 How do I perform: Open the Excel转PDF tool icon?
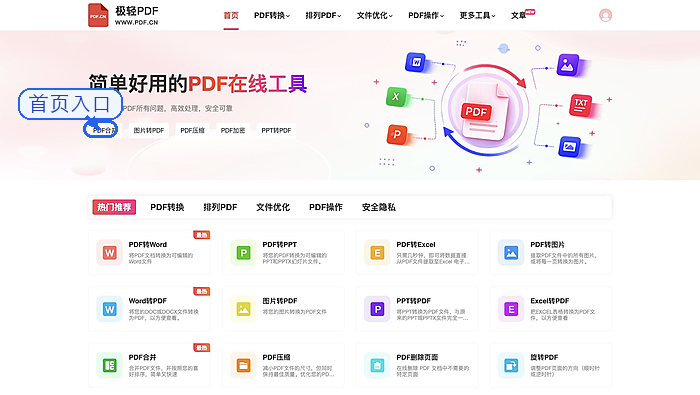coord(511,309)
